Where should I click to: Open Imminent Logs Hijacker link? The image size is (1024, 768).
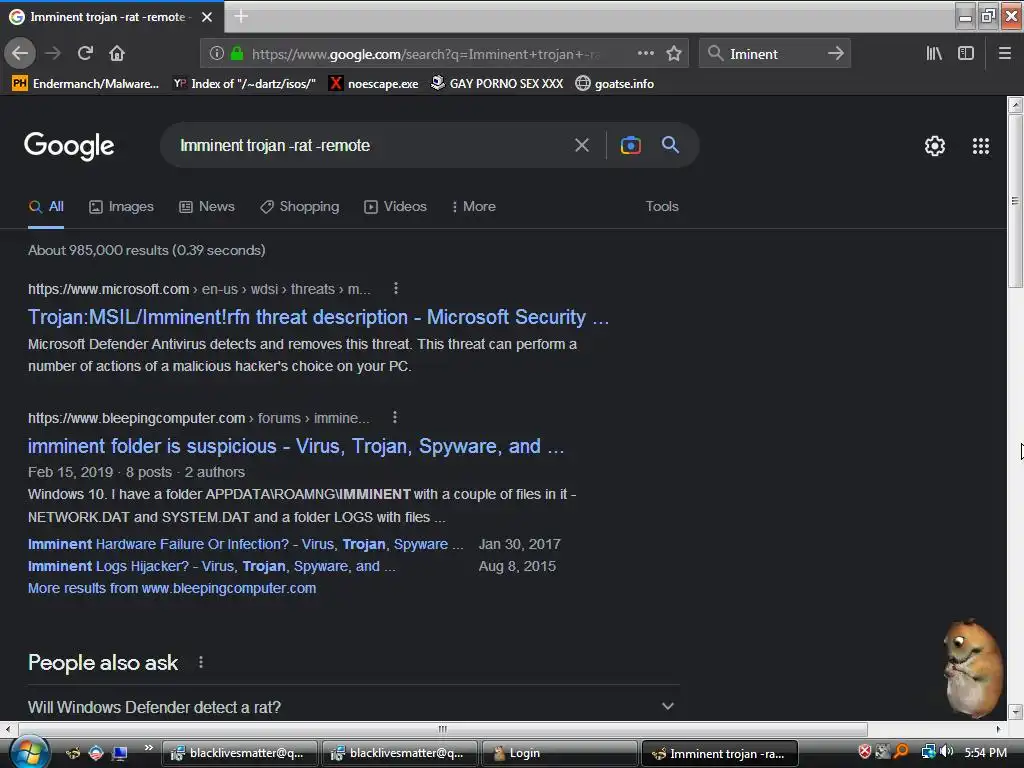pyautogui.click(x=211, y=566)
